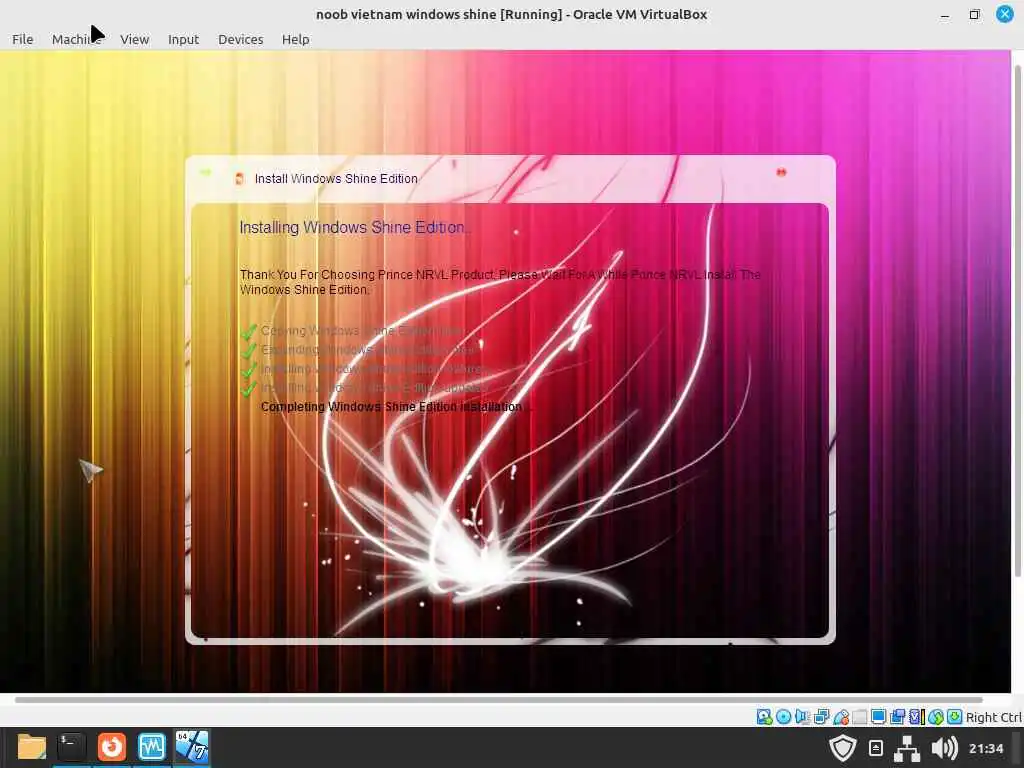
Task: Click the virtualization features V icon
Action: pyautogui.click(x=916, y=717)
